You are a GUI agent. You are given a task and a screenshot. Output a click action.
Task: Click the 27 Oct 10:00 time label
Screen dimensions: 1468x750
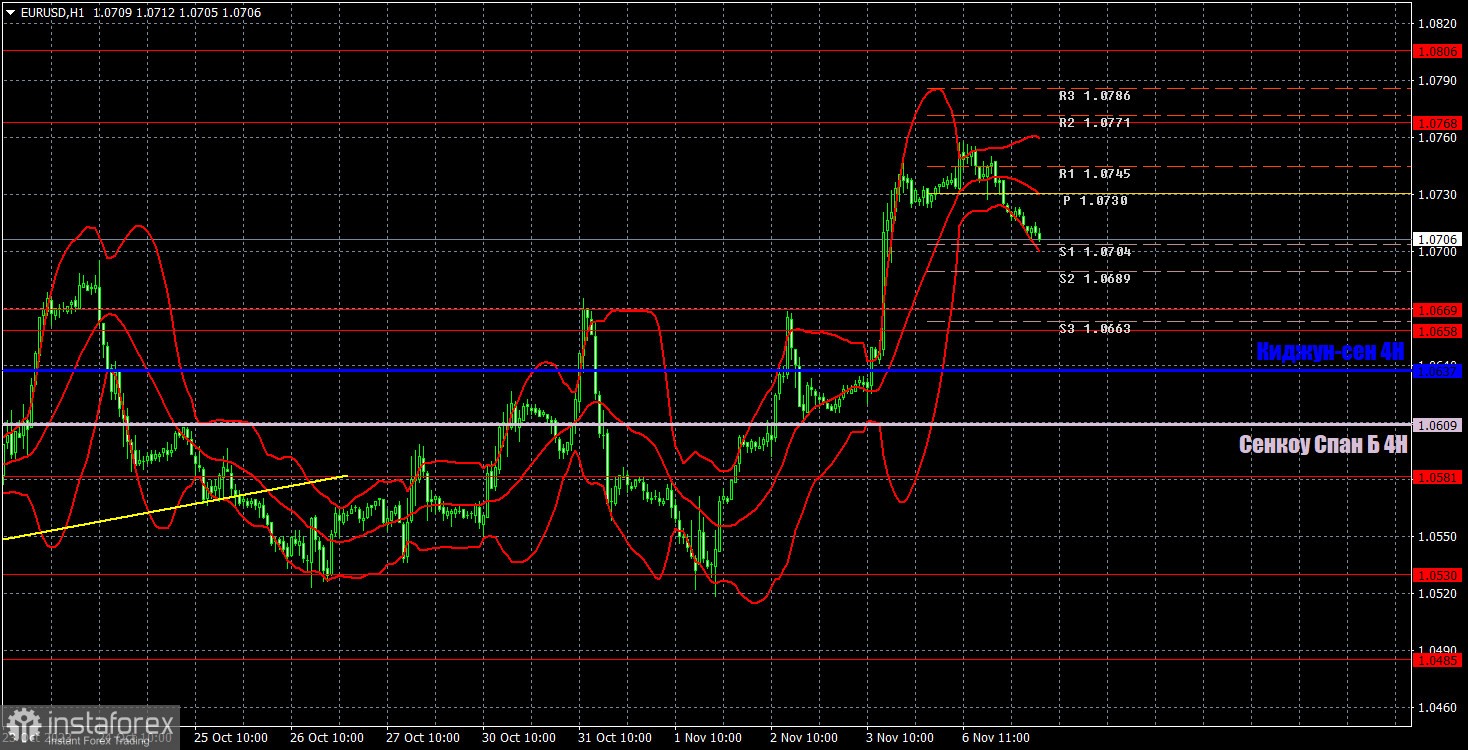coord(423,738)
